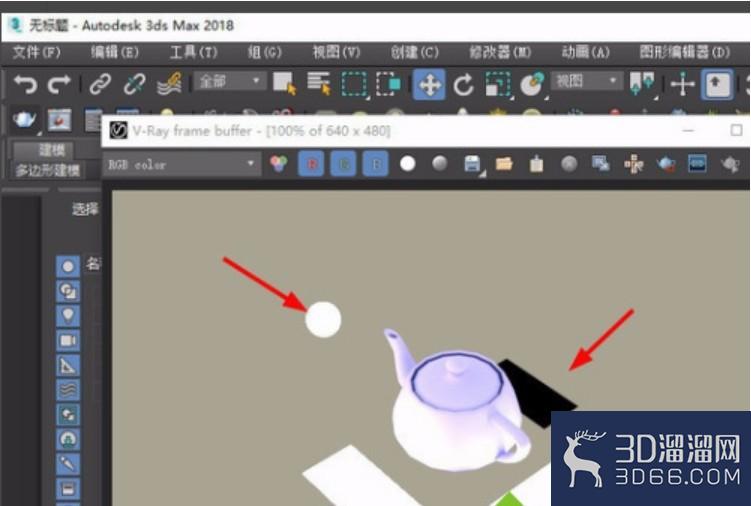Activate the Select and Link tool
This screenshot has width=751, height=506.
(x=100, y=84)
